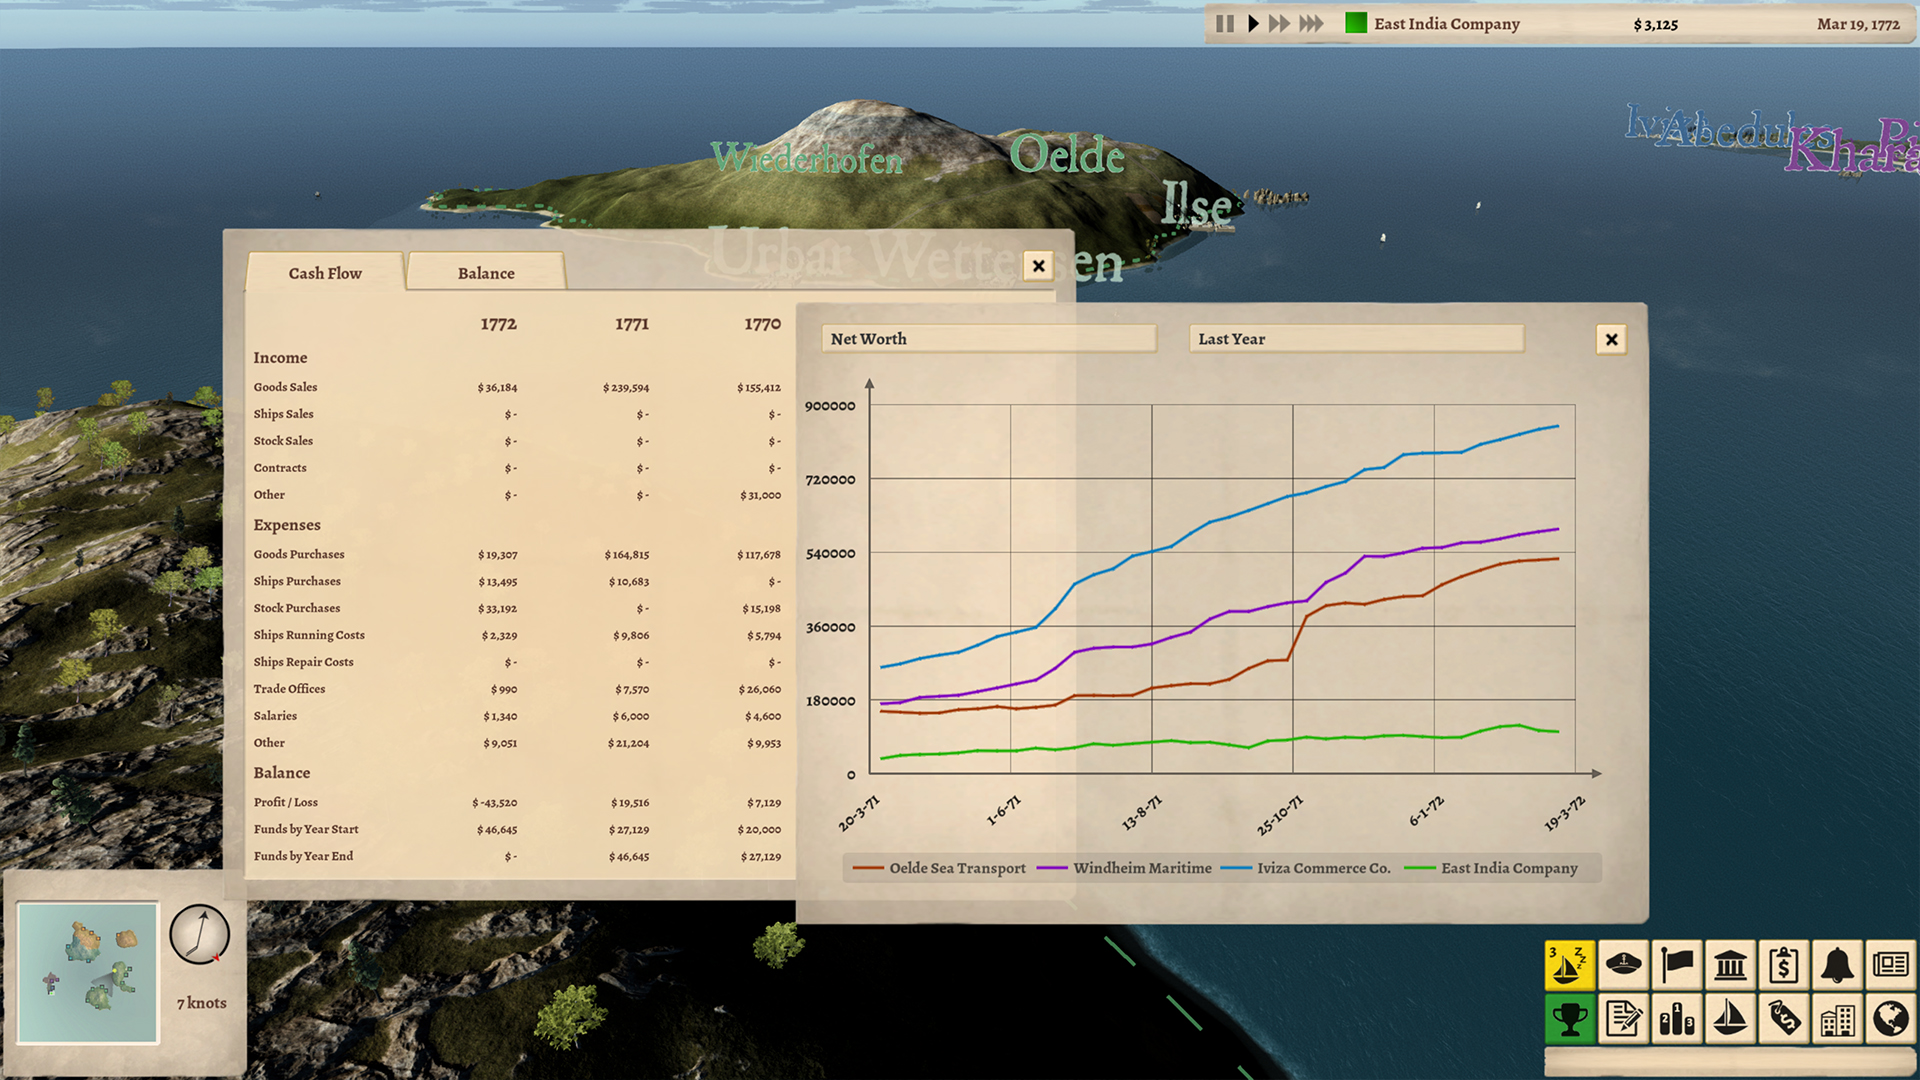Open the bank building icon
The height and width of the screenshot is (1080, 1920).
(1731, 966)
